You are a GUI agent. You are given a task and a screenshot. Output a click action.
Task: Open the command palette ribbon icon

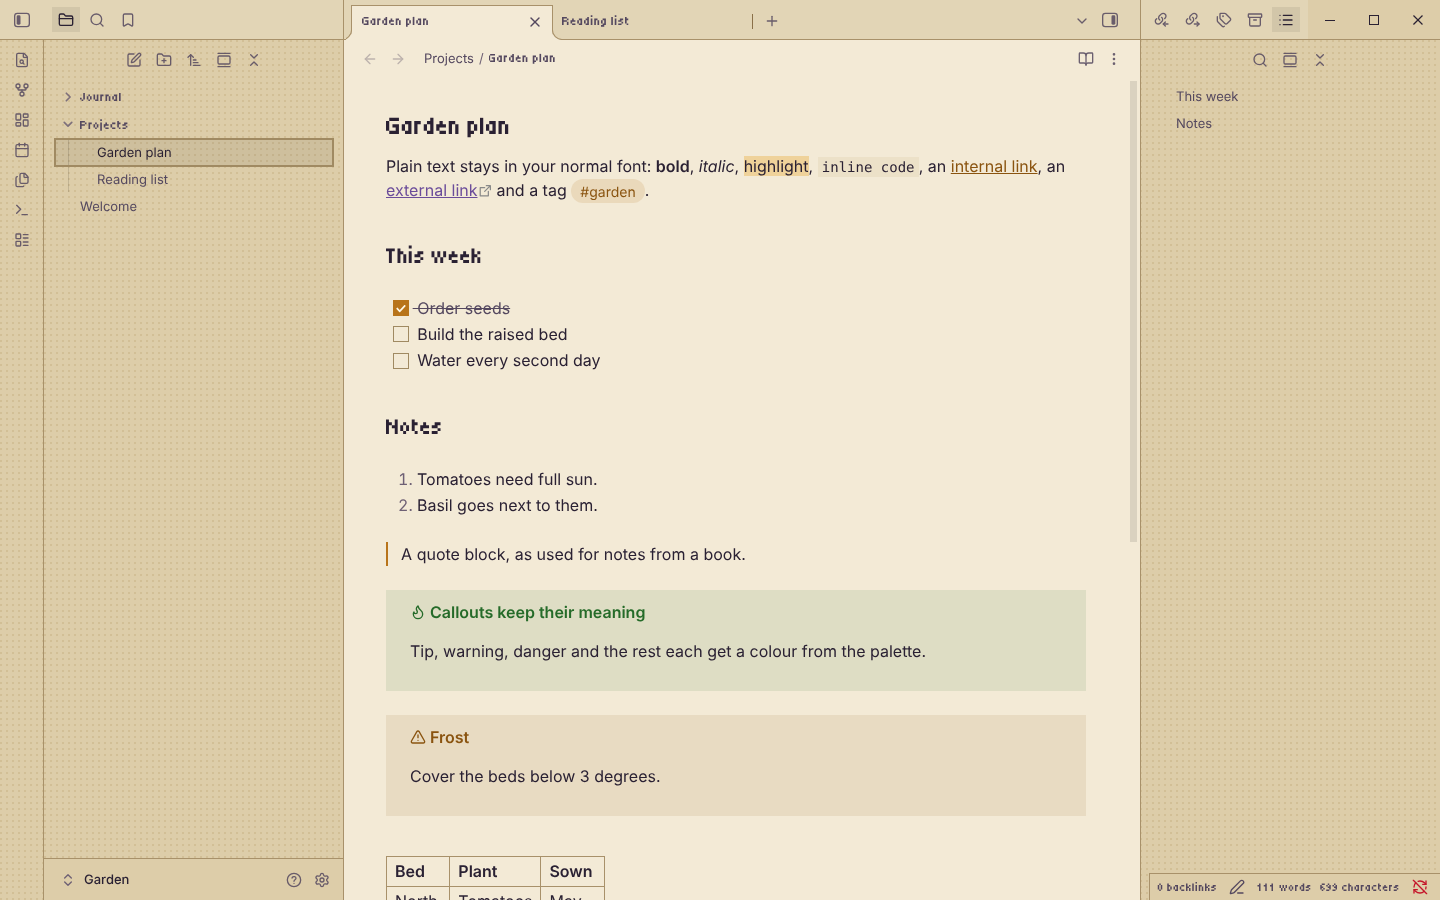pyautogui.click(x=22, y=210)
